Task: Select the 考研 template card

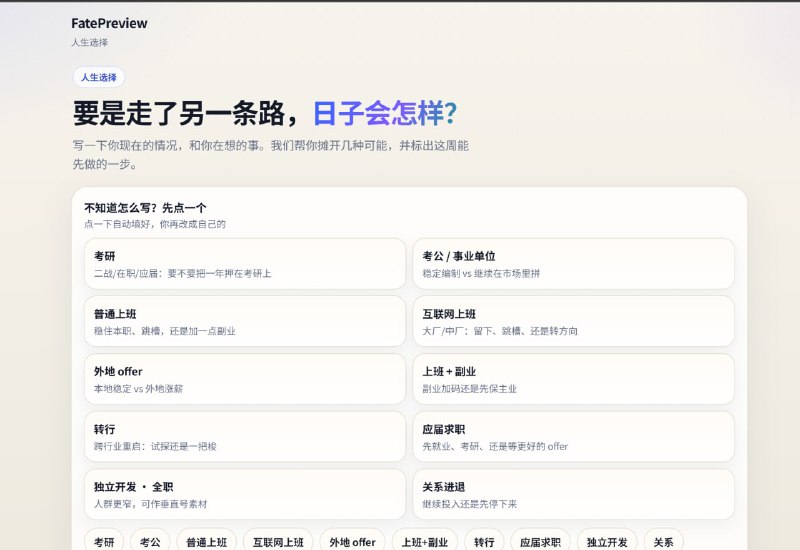Action: click(x=245, y=264)
